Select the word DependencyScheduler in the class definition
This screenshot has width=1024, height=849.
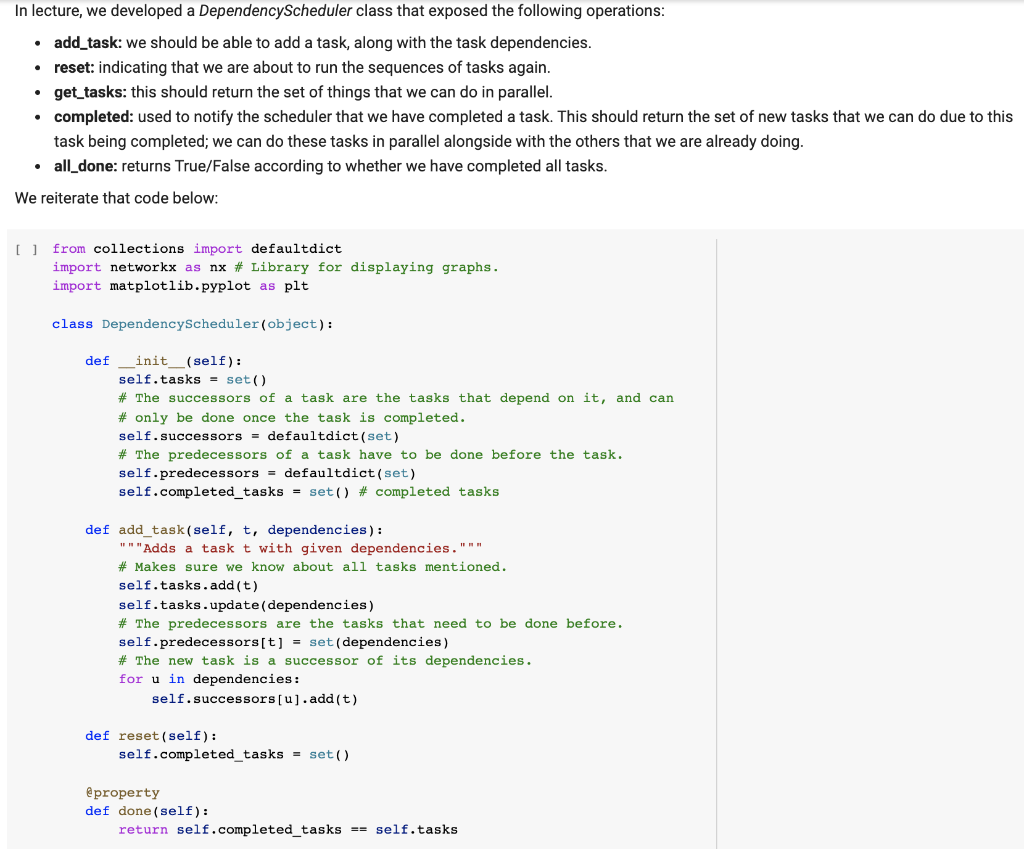coord(180,323)
